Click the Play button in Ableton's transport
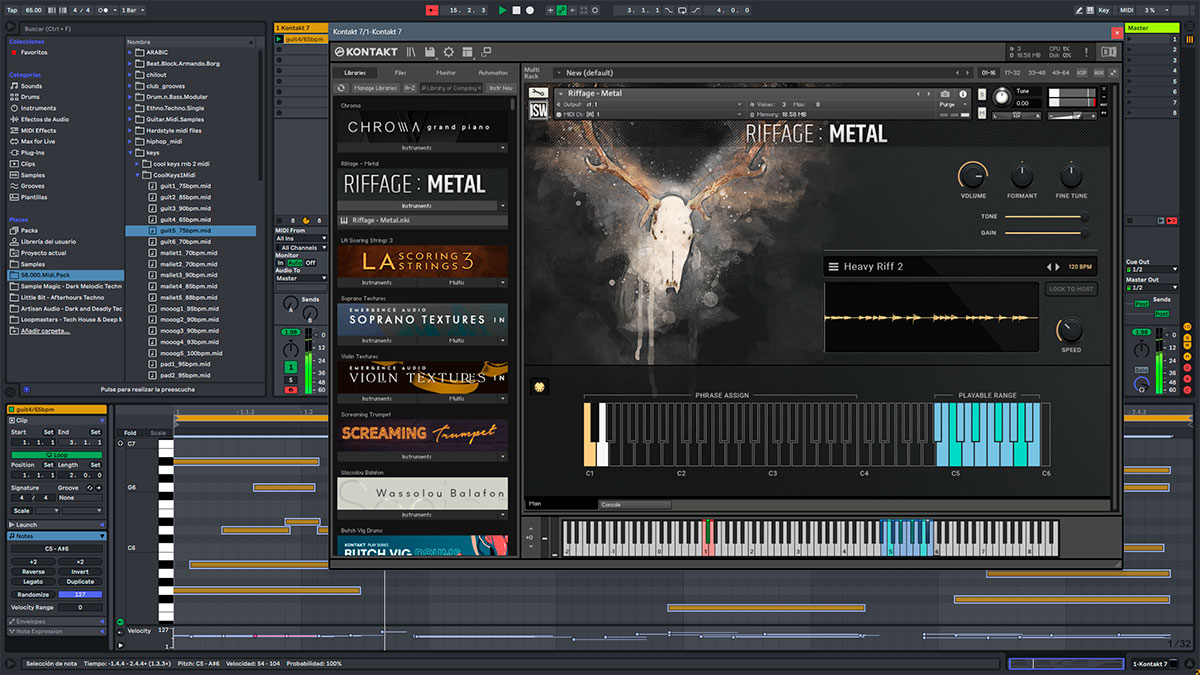Viewport: 1200px width, 675px height. (x=503, y=10)
